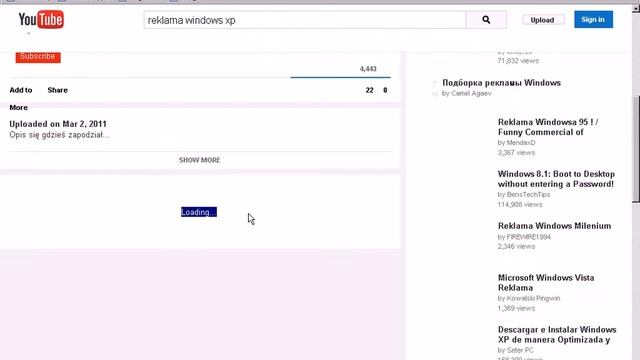Click the 4,443 view count
Viewport: 640px width, 360px height.
368,69
